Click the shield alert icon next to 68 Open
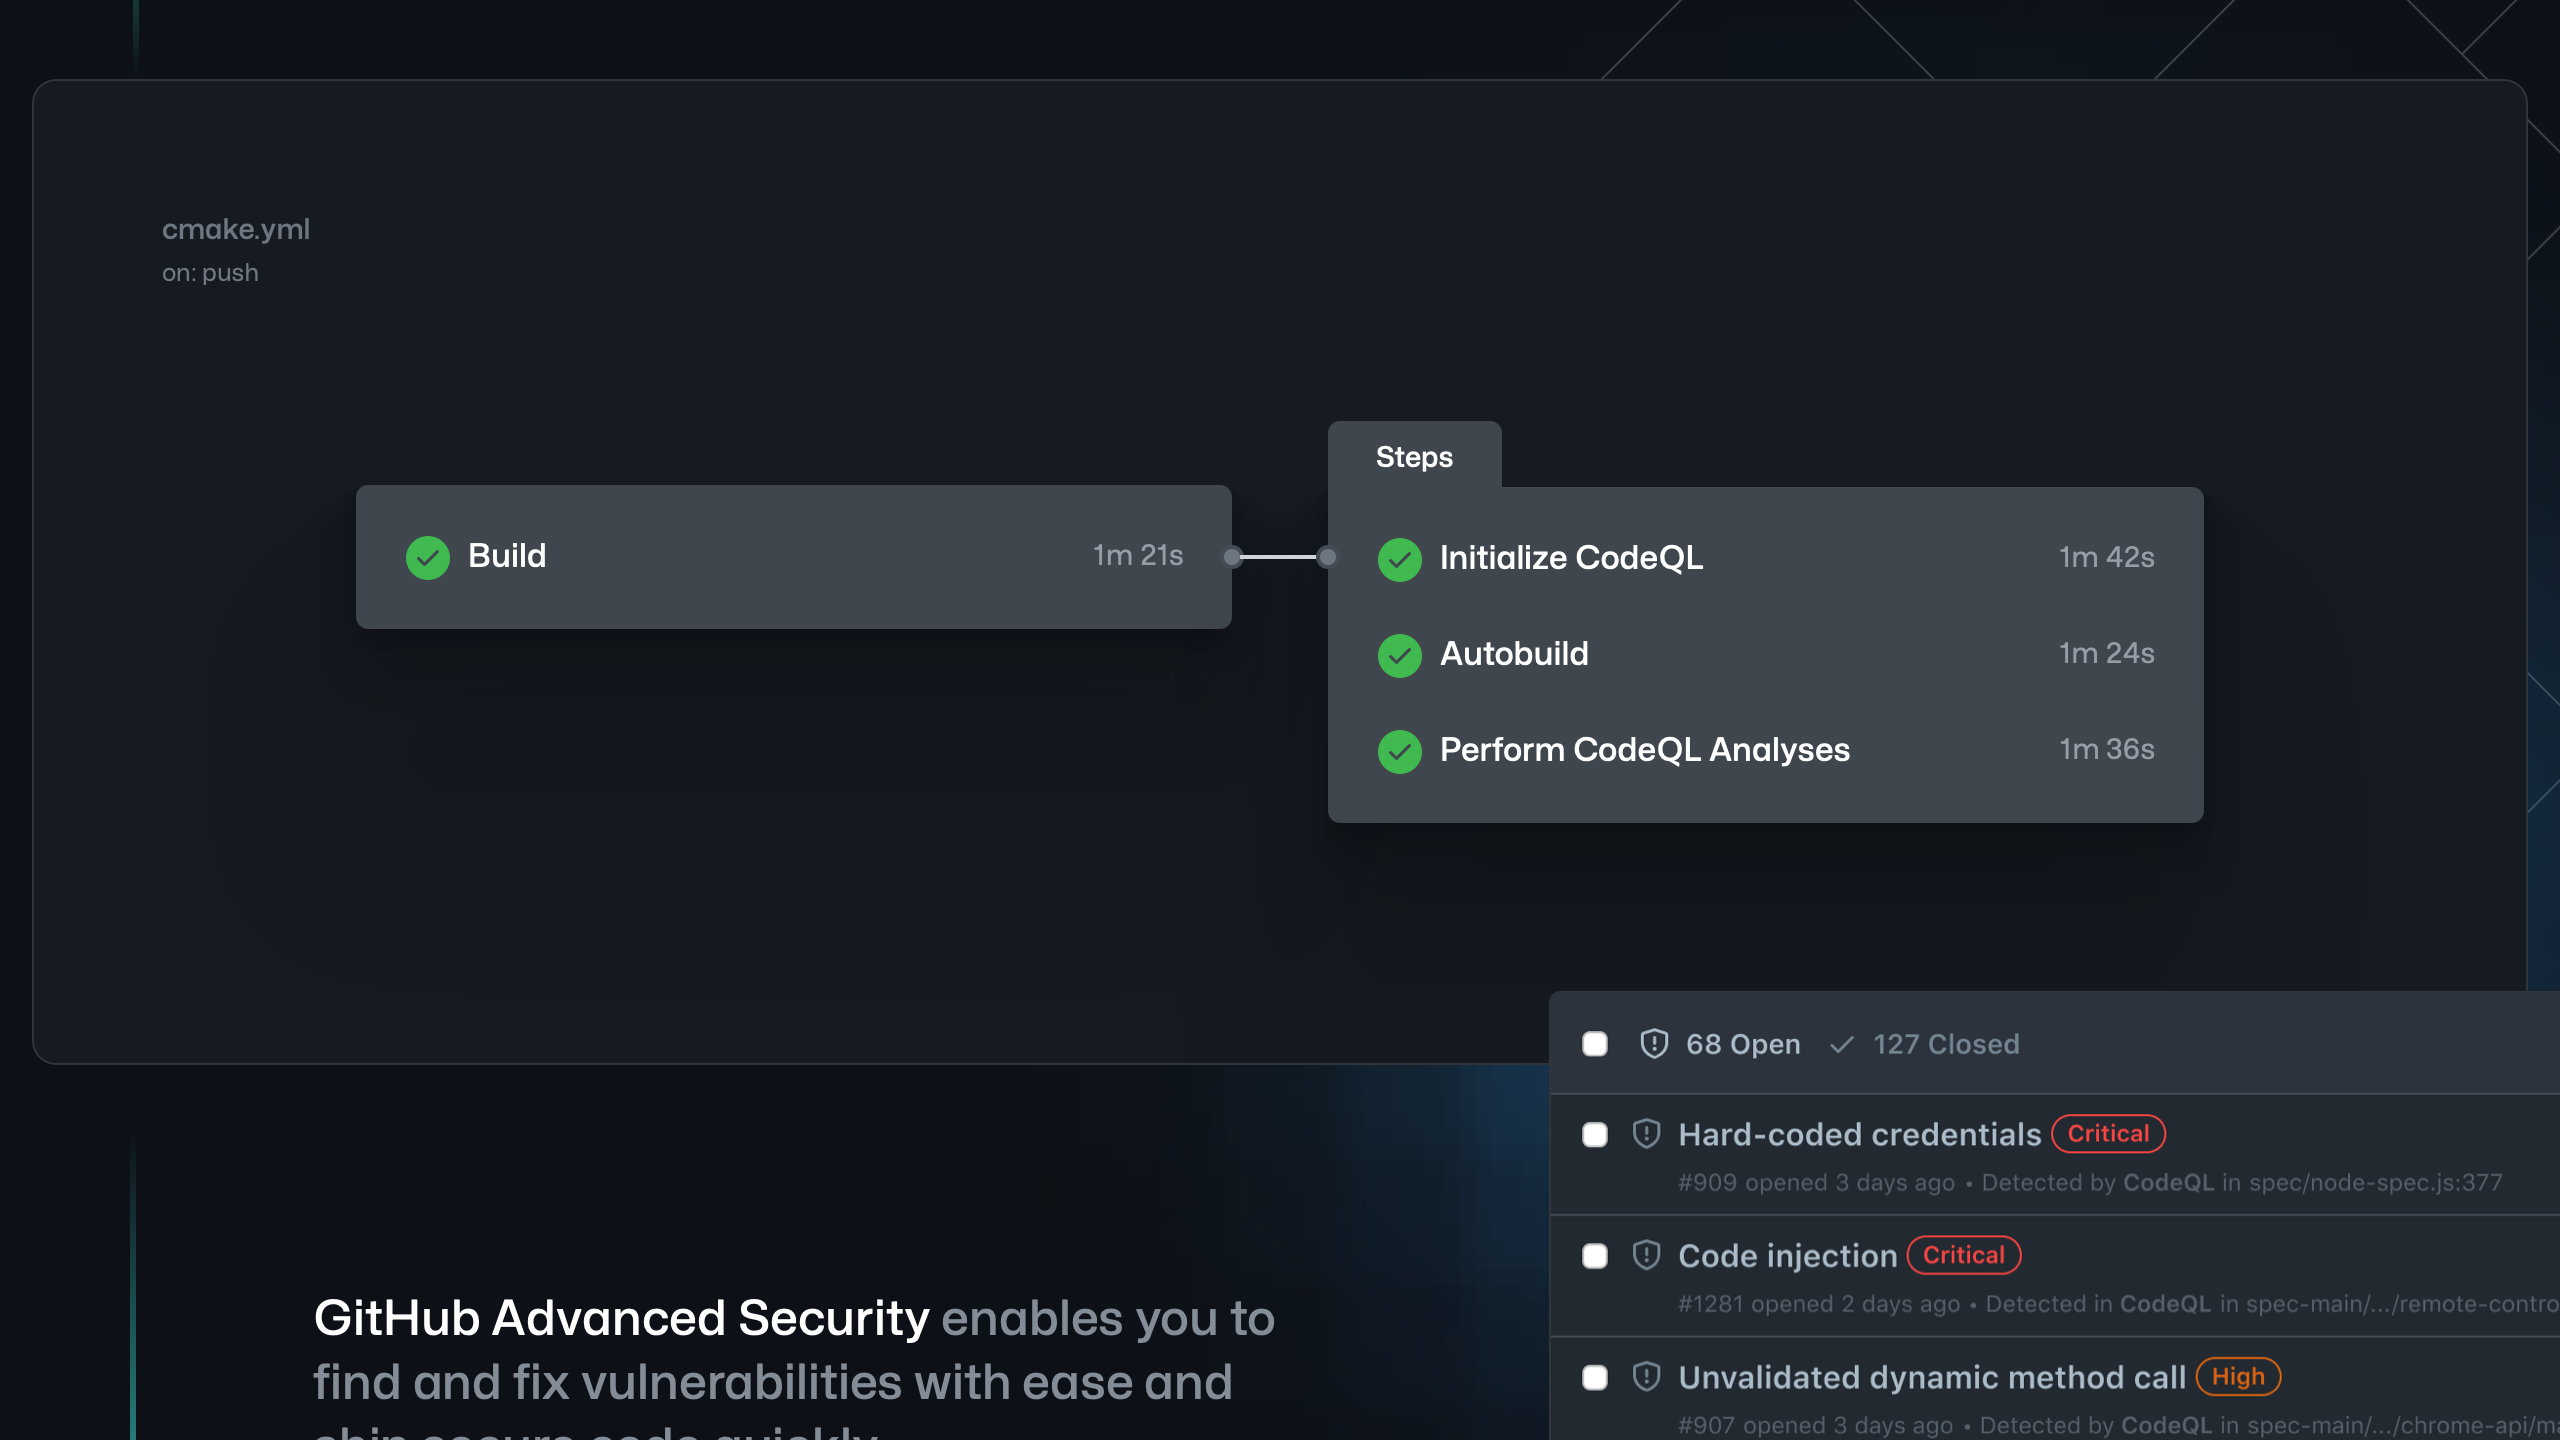This screenshot has height=1440, width=2560. pyautogui.click(x=1654, y=1044)
